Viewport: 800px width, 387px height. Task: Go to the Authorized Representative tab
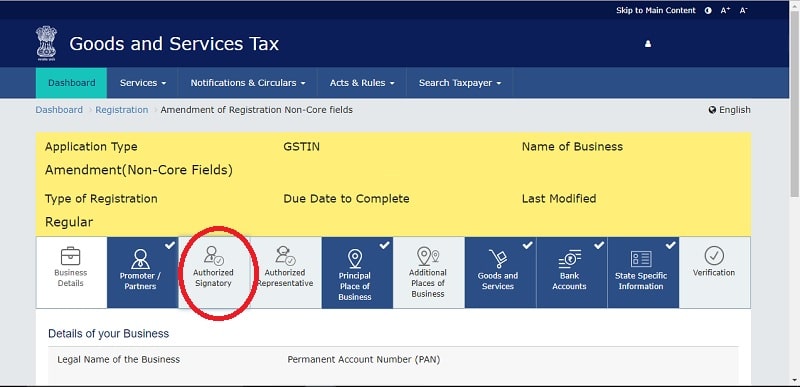[286, 272]
